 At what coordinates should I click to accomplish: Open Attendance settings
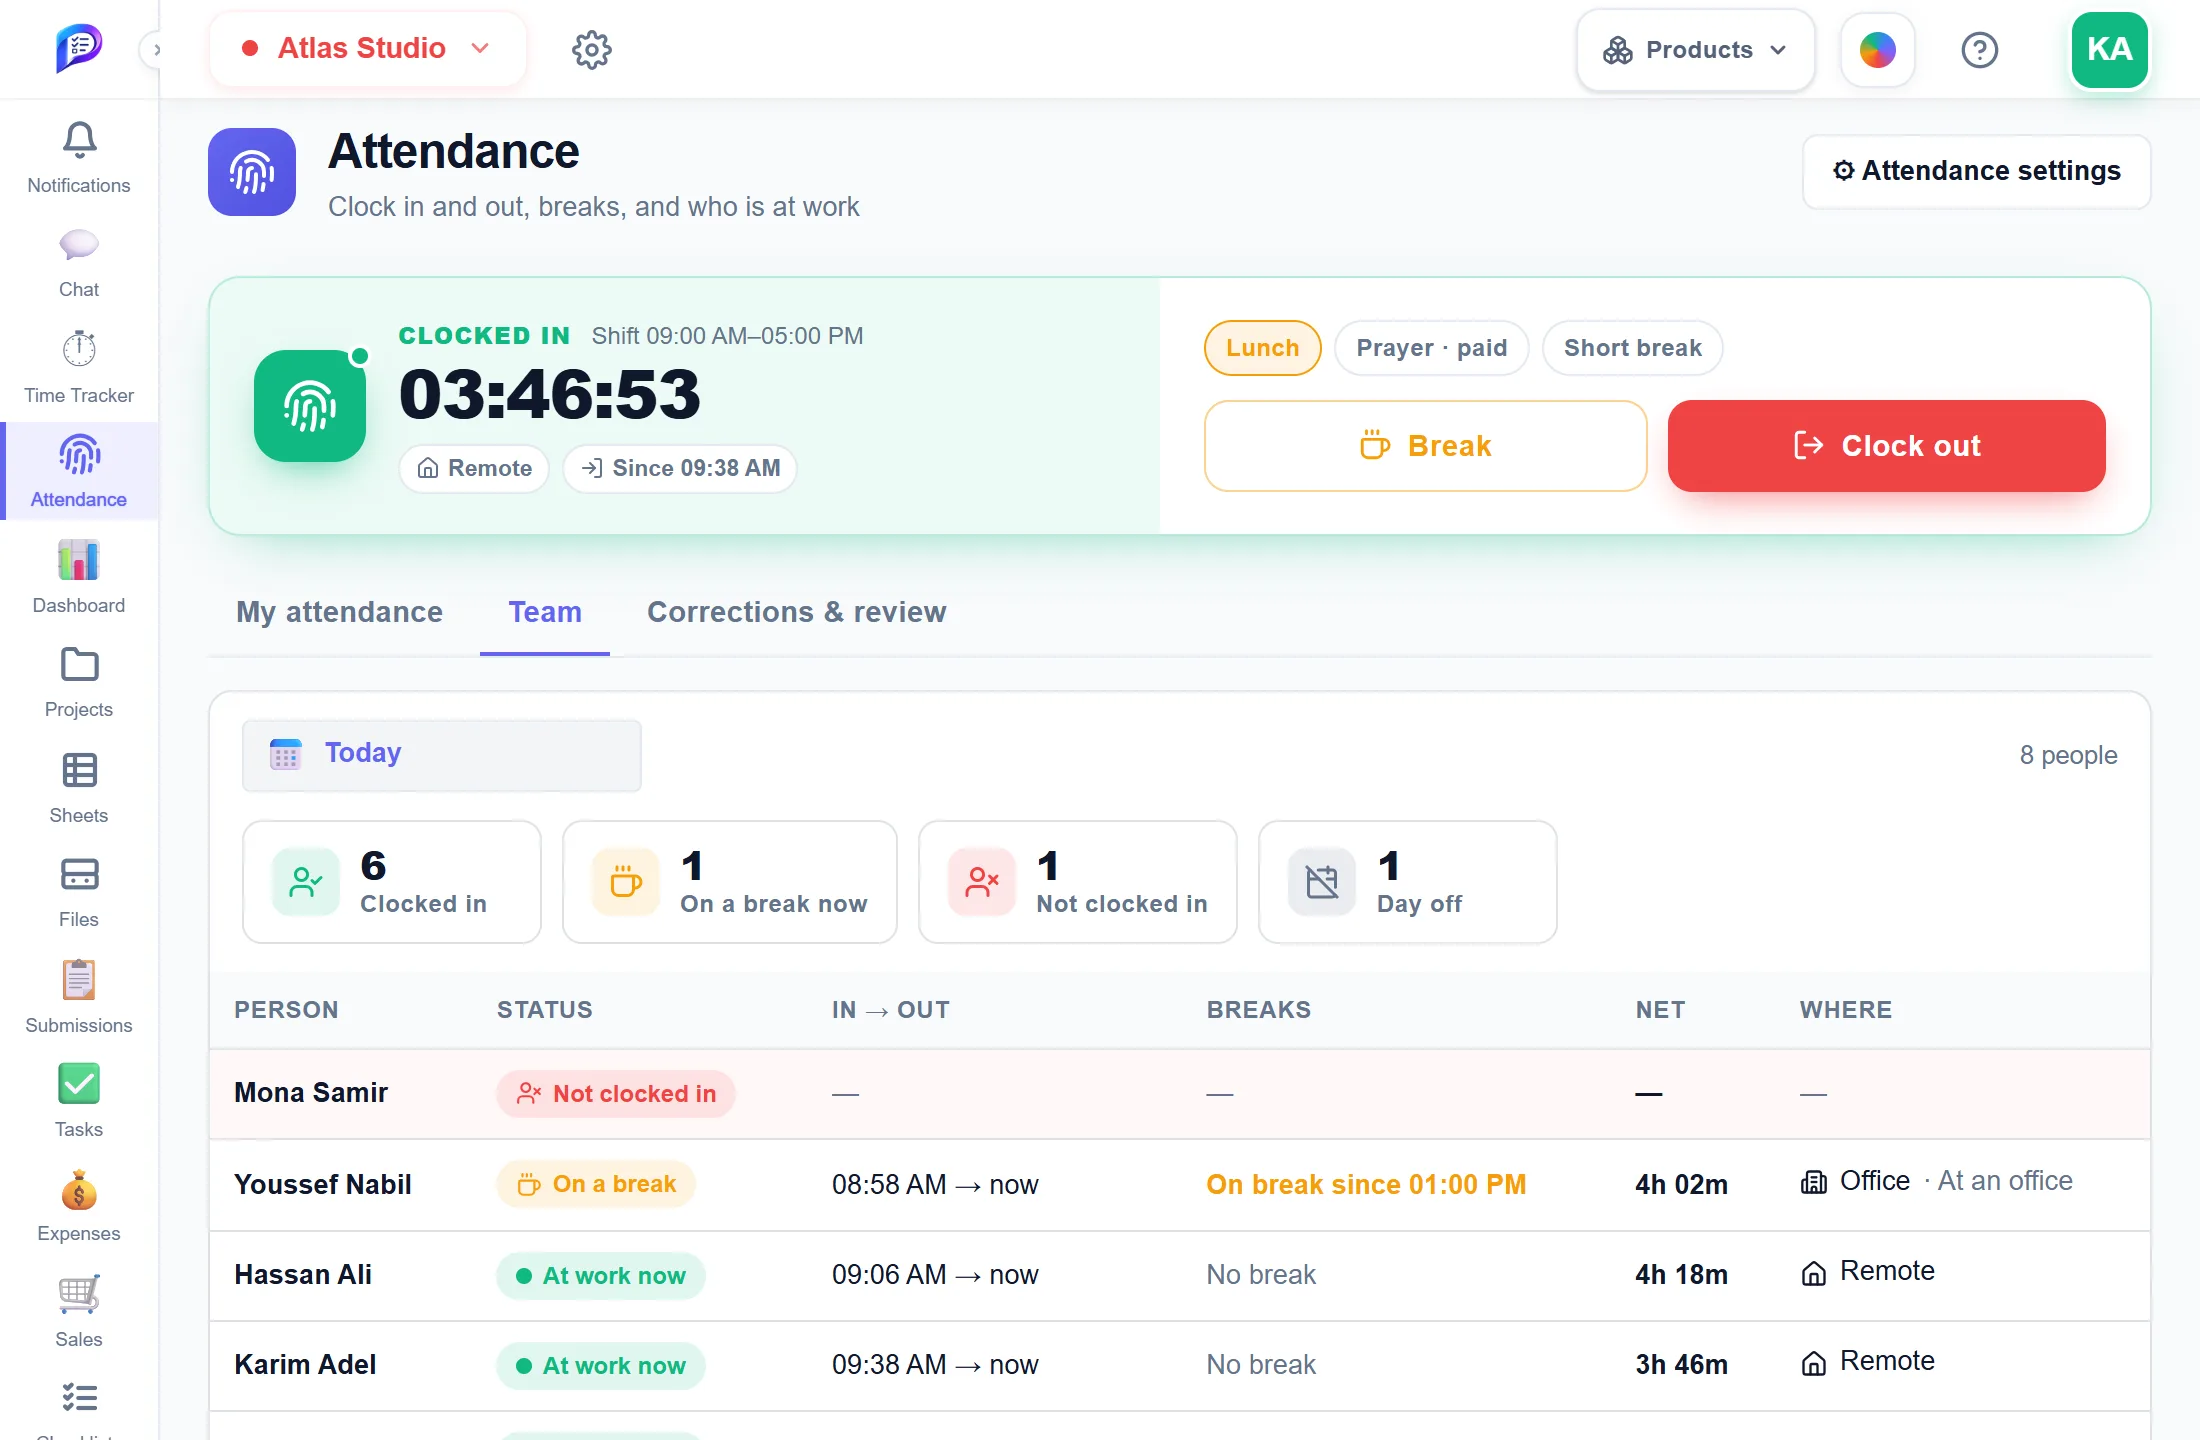coord(1976,171)
